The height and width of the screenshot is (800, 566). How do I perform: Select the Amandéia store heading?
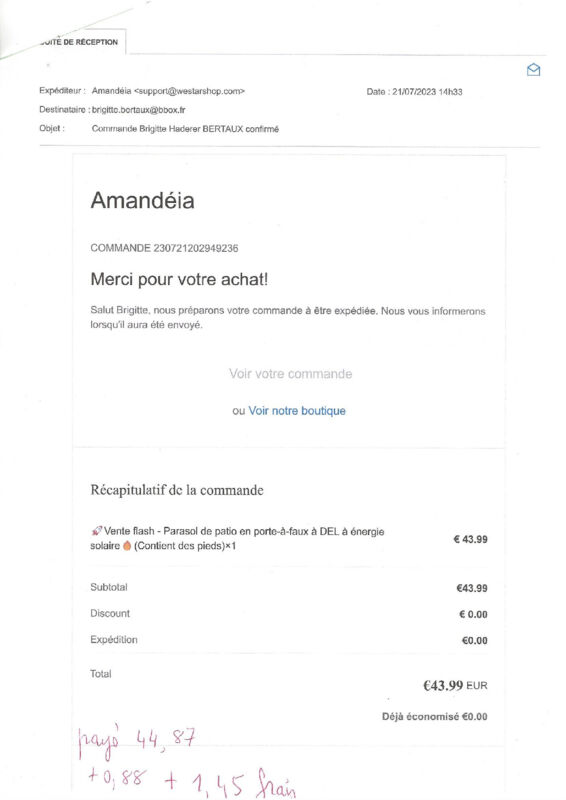tap(142, 201)
